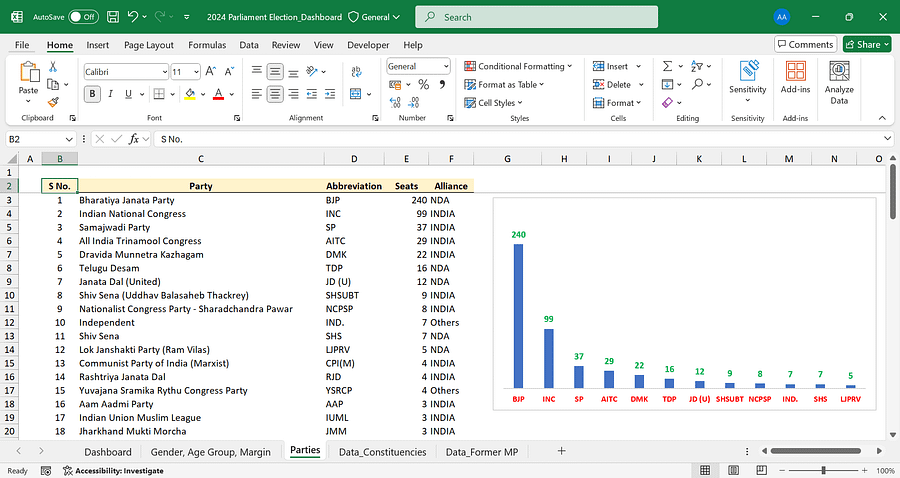This screenshot has height=478, width=900.
Task: Click the zoom slider handle
Action: (x=824, y=470)
